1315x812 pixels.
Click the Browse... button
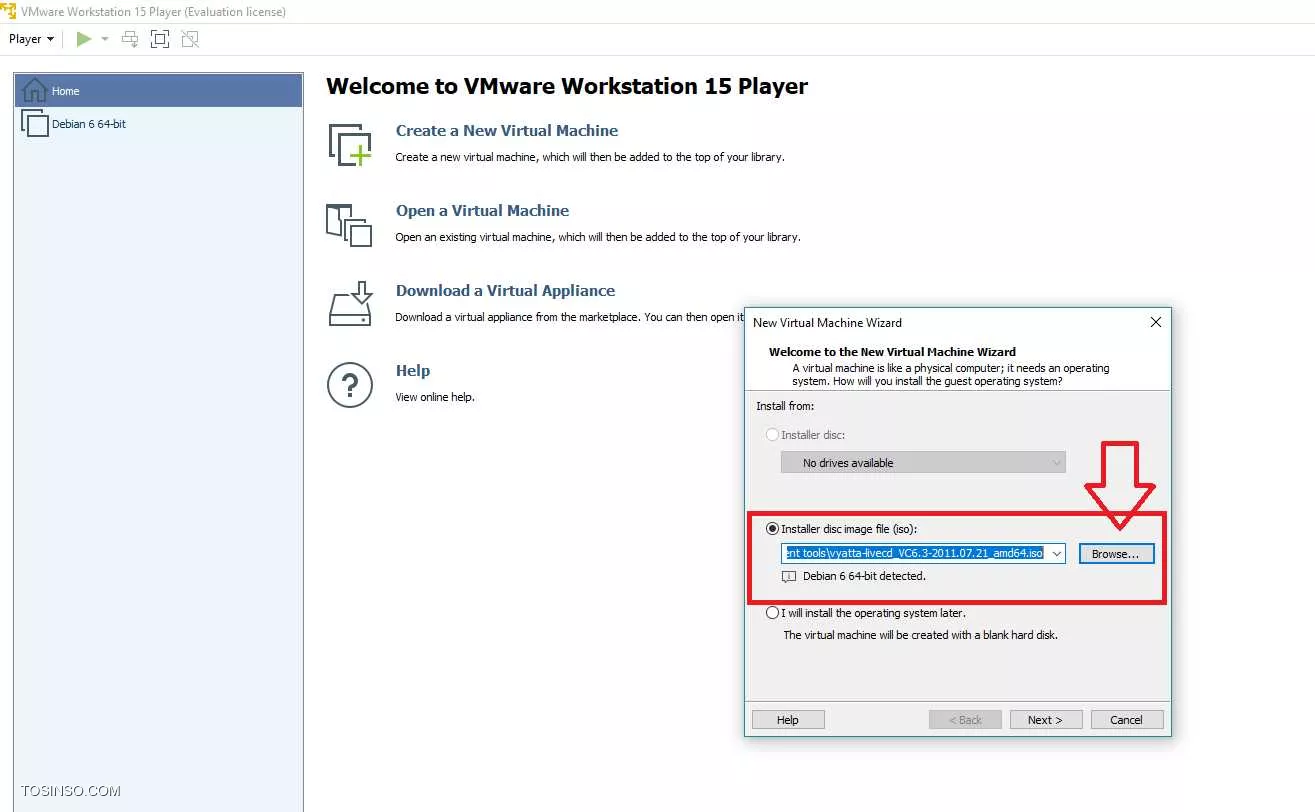(x=1116, y=553)
